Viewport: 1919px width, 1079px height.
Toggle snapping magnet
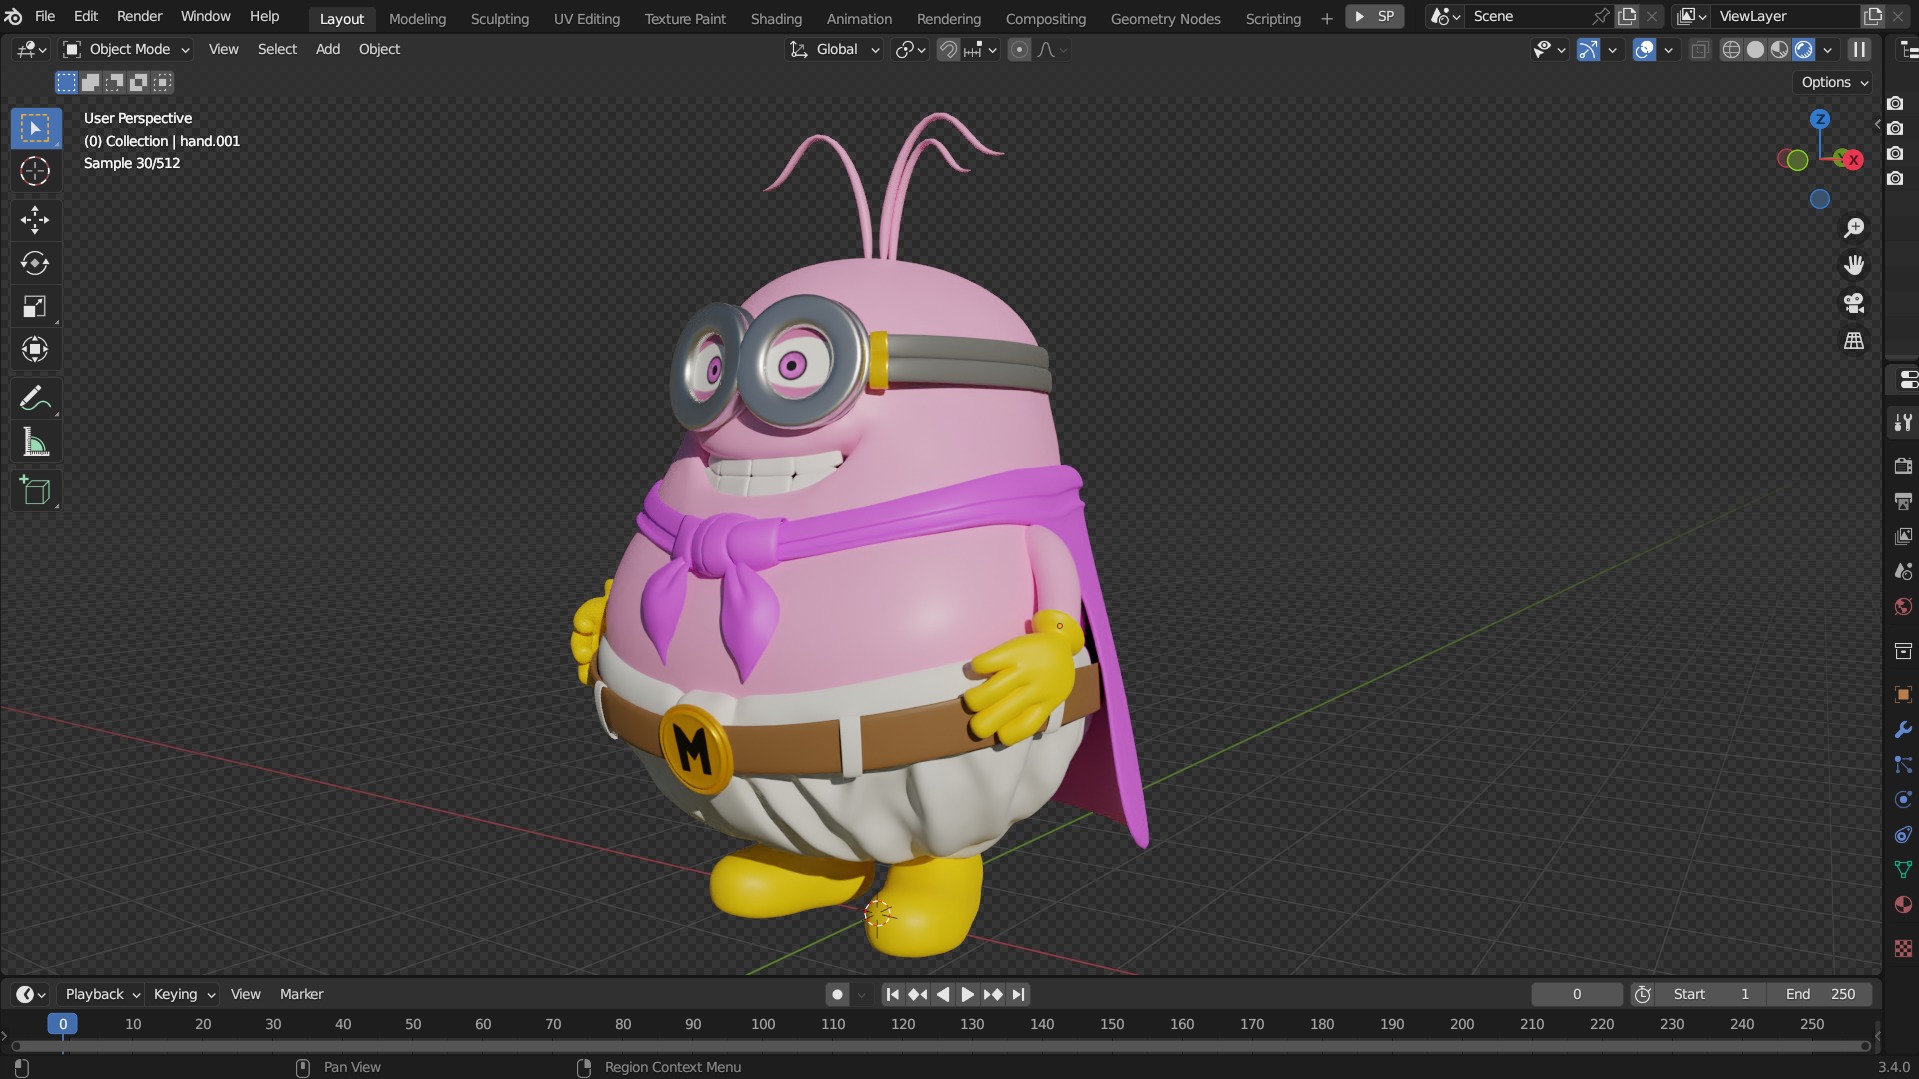click(948, 49)
